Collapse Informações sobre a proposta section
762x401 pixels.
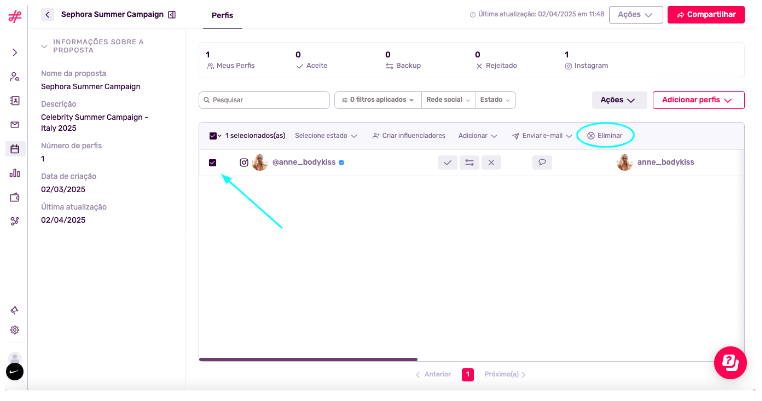click(44, 46)
